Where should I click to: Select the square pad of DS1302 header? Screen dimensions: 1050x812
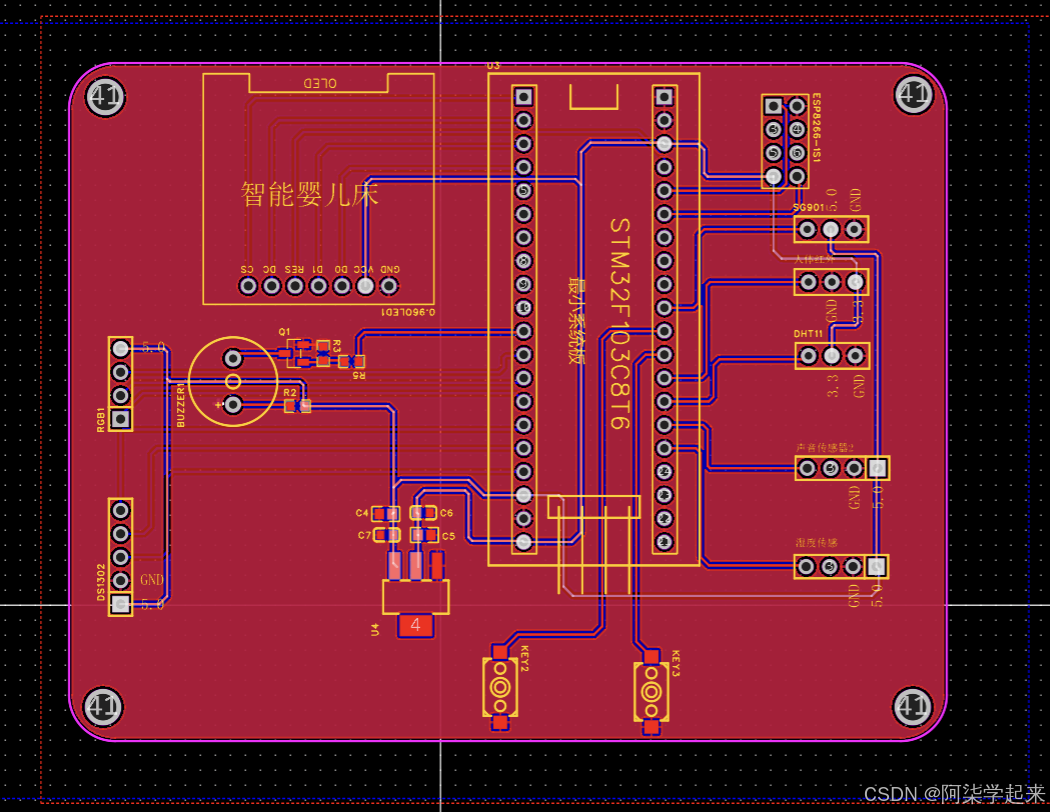pos(121,604)
